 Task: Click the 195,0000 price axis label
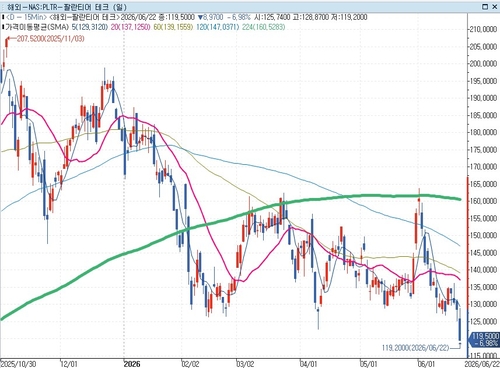[483, 81]
